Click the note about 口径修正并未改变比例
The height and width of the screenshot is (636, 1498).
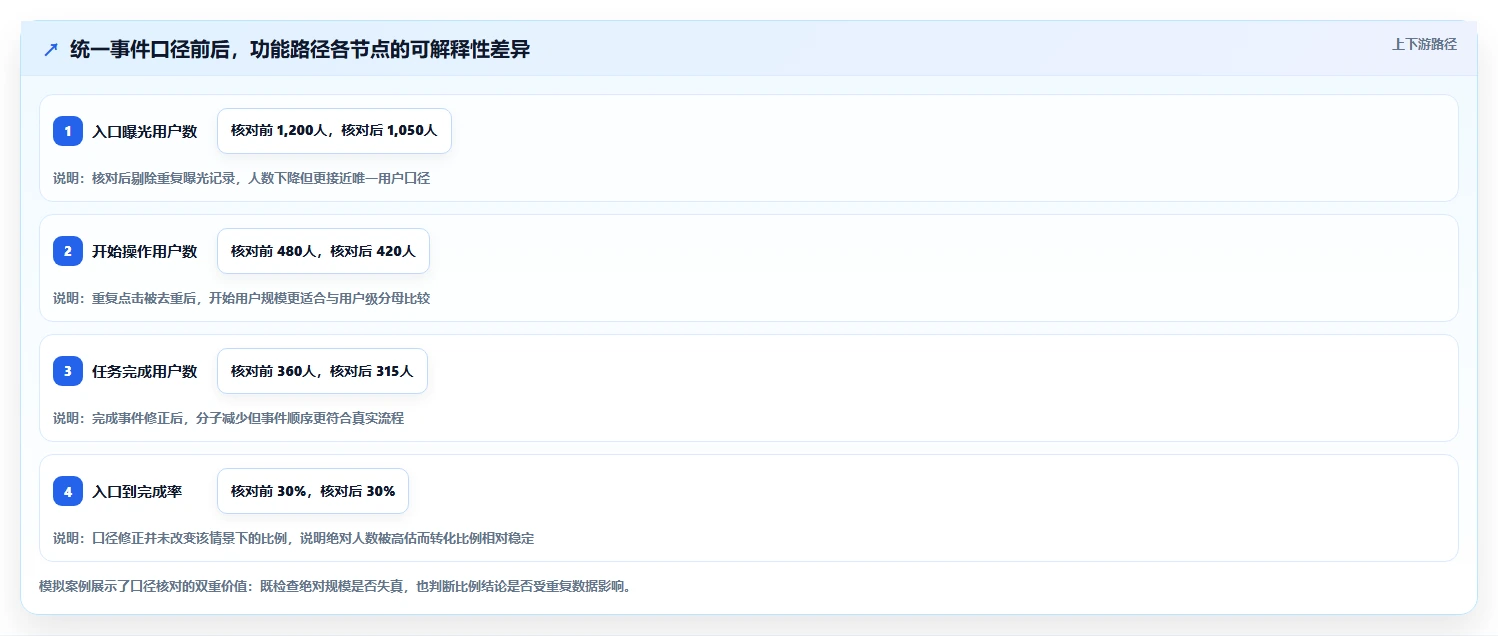(x=293, y=538)
